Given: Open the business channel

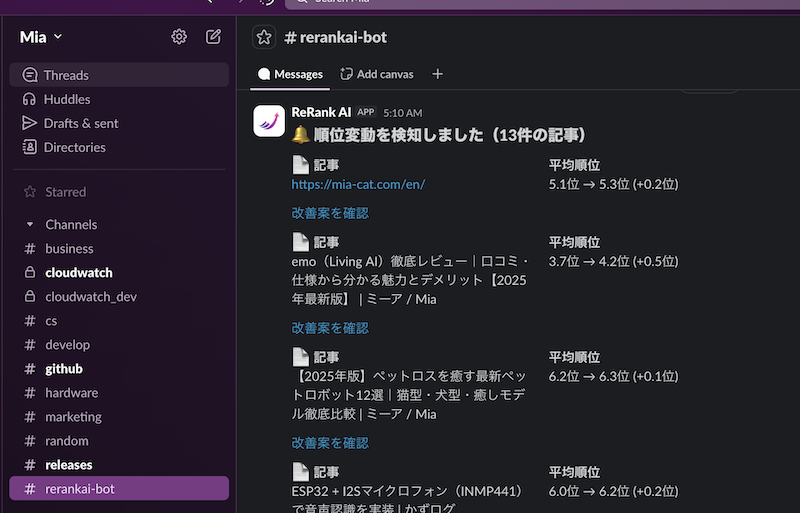Looking at the screenshot, I should (x=119, y=249).
